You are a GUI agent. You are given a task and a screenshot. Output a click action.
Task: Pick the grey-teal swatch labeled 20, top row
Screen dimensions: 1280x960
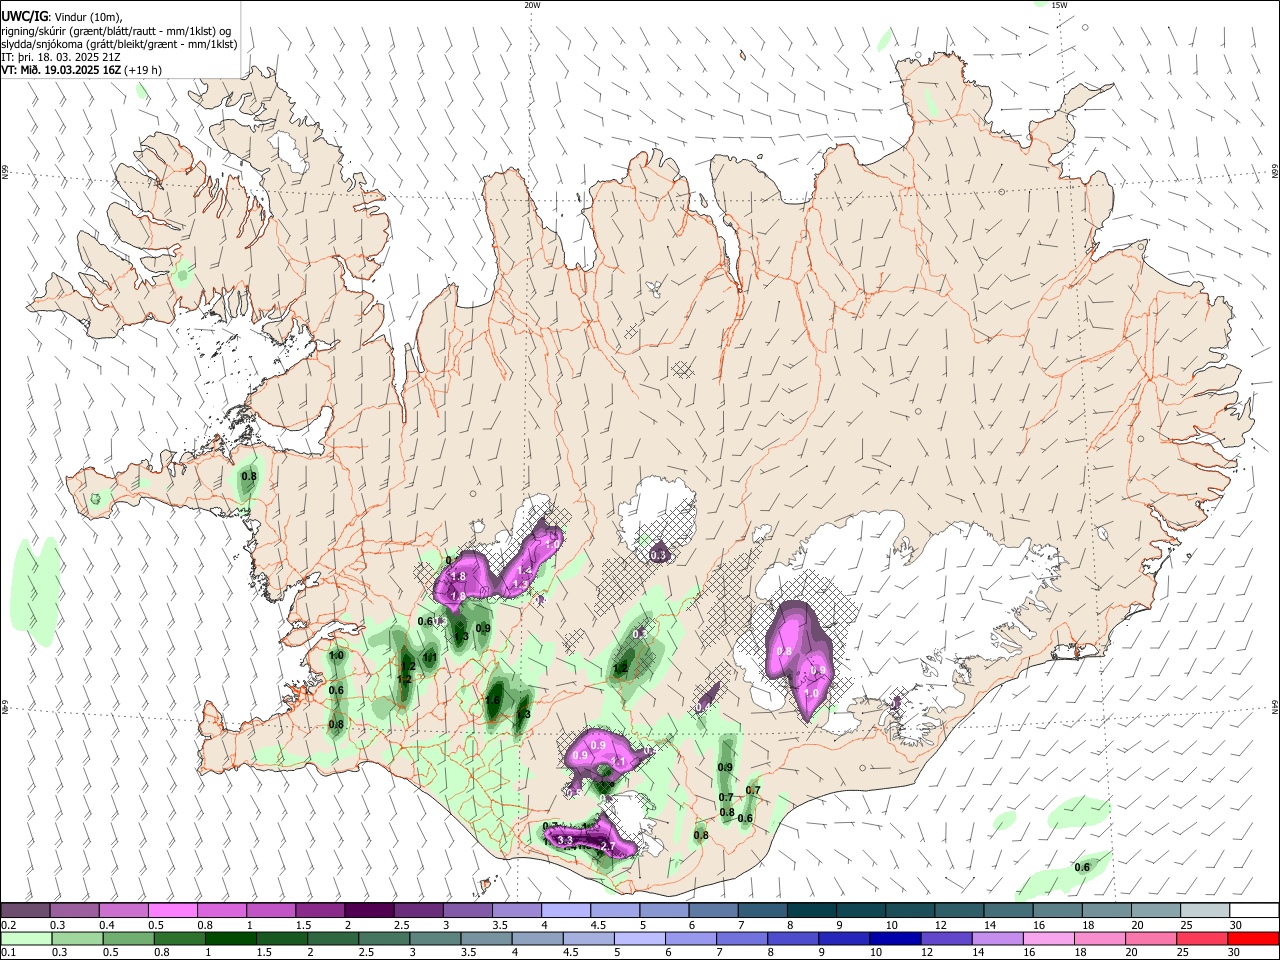click(x=1156, y=911)
